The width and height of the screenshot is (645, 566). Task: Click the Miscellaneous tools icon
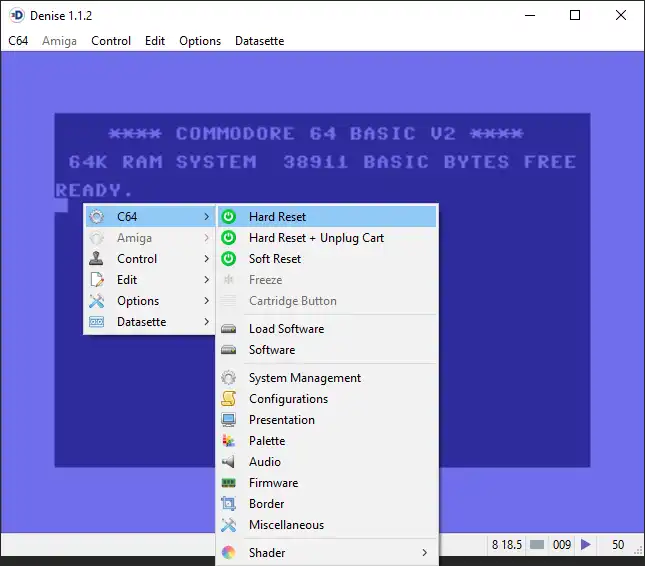coord(228,524)
